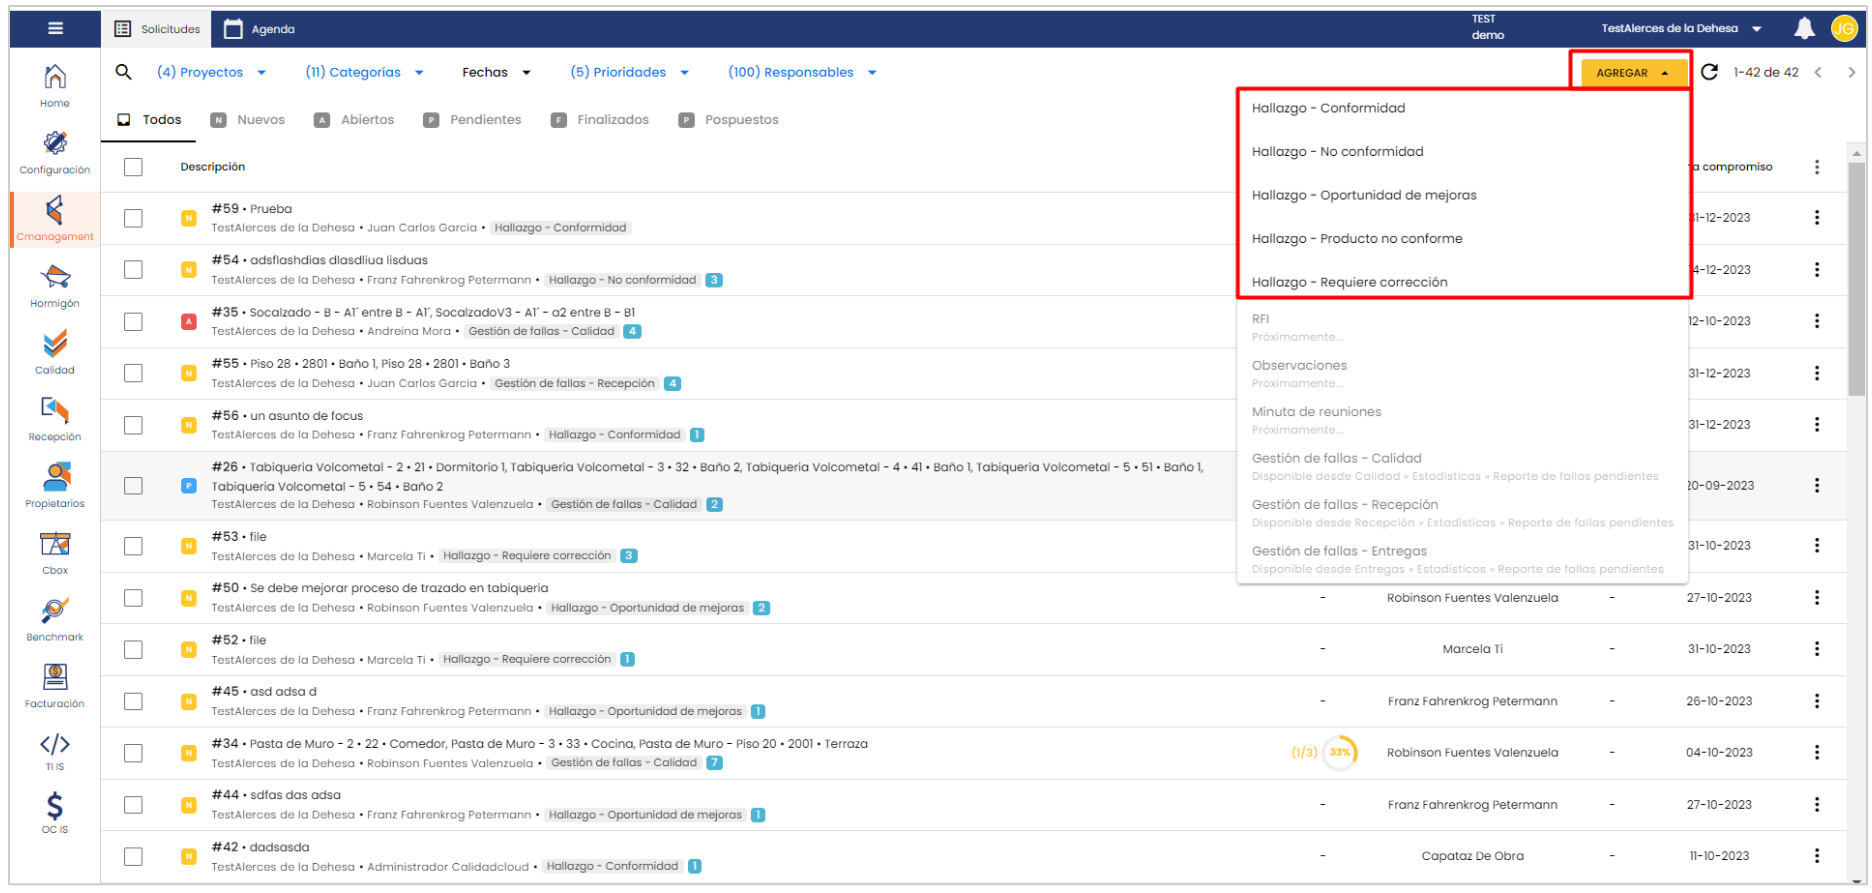Viewport: 1872px width, 893px height.
Task: Click the AGREGAR button
Action: pyautogui.click(x=1631, y=73)
